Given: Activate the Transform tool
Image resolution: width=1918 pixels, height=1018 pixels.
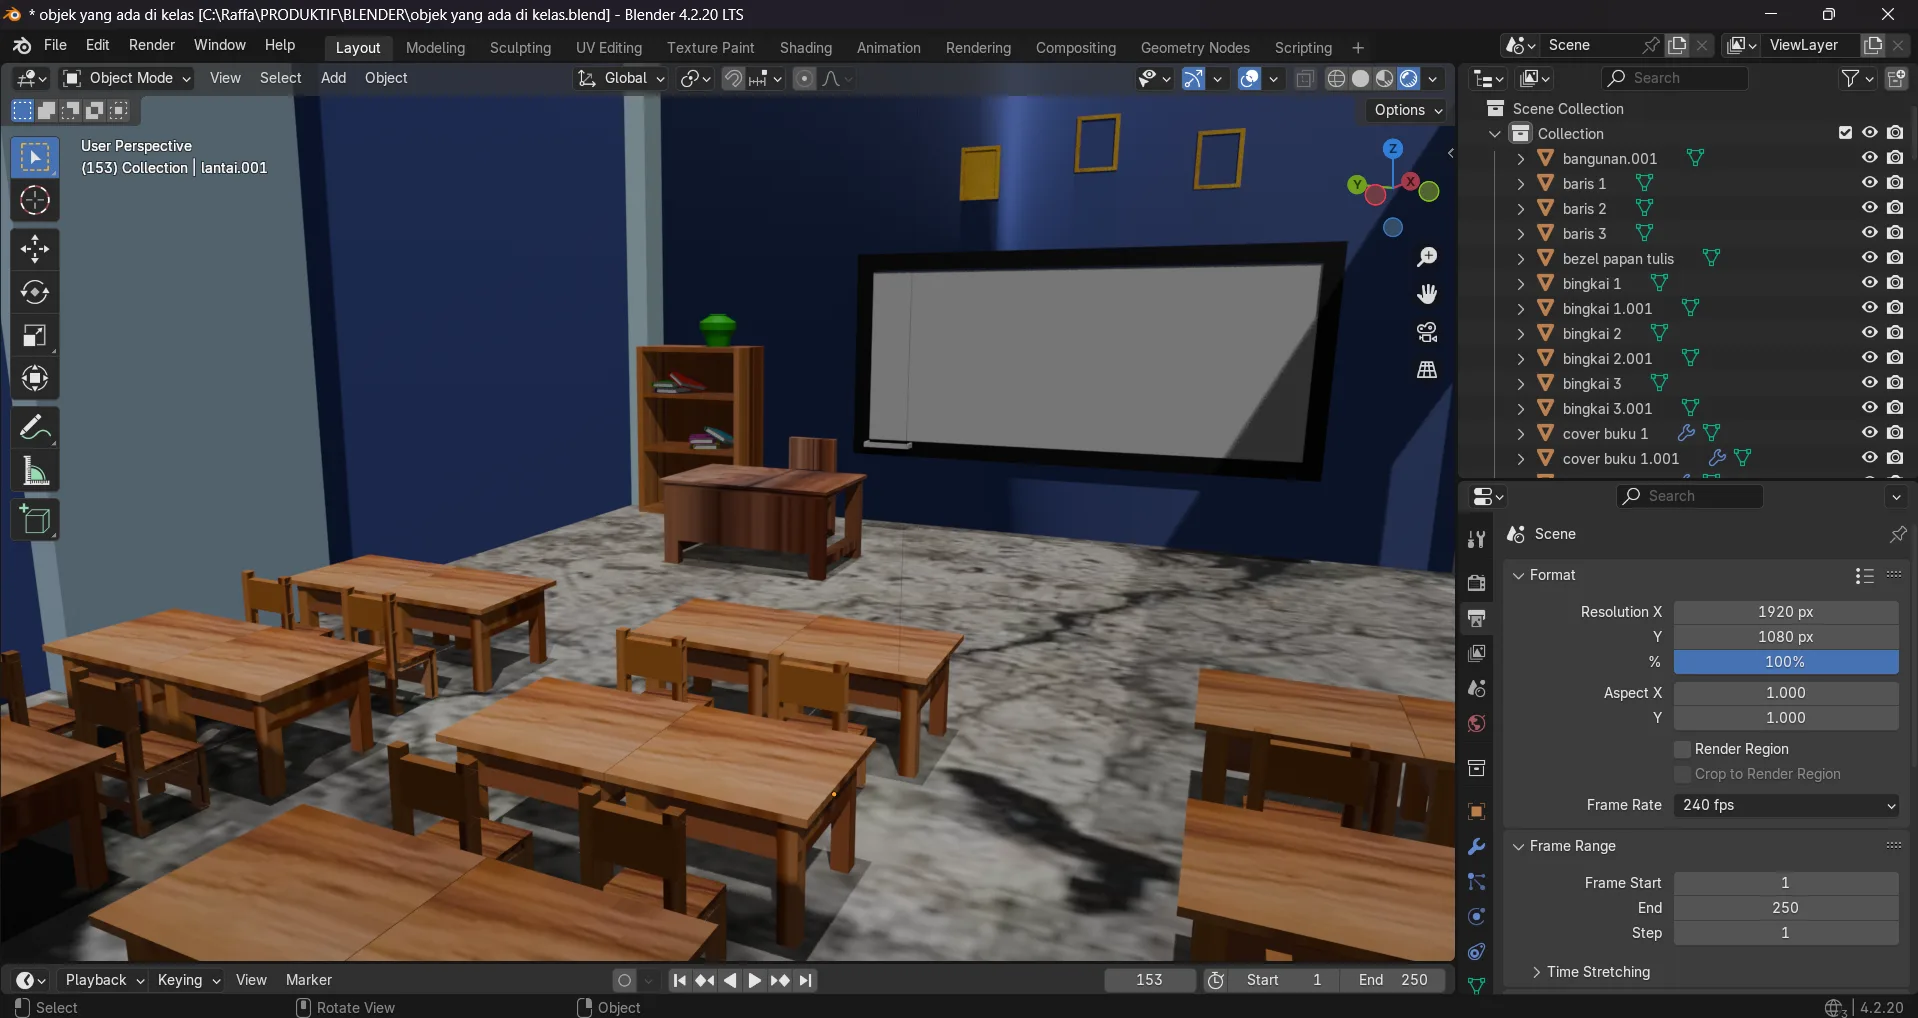Looking at the screenshot, I should [35, 378].
